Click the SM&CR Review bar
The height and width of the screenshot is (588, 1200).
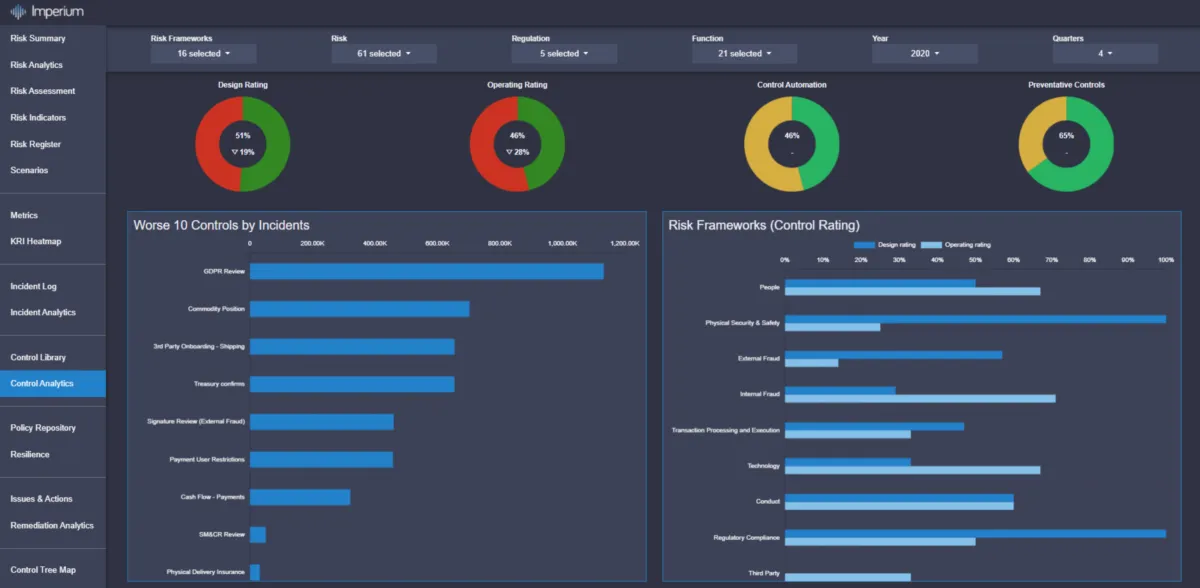(x=258, y=535)
